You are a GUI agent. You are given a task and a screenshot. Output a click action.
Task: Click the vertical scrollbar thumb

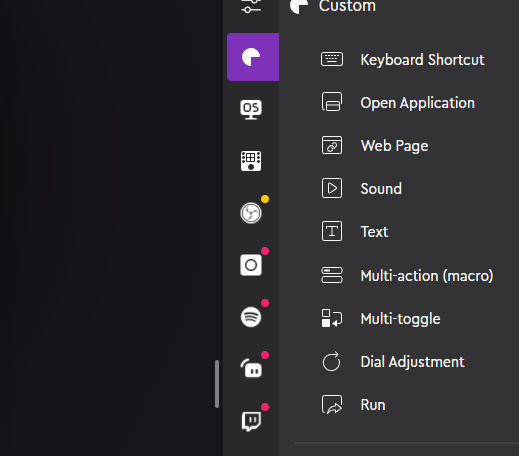tap(217, 384)
